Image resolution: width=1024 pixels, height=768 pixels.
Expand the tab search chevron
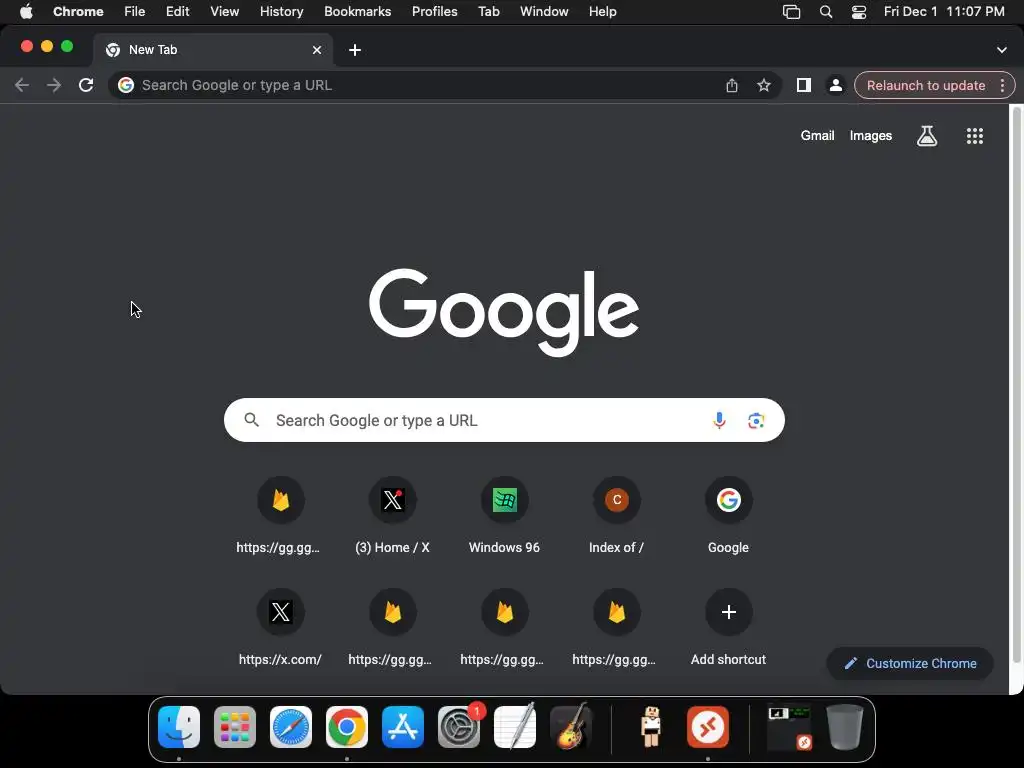tap(1001, 50)
